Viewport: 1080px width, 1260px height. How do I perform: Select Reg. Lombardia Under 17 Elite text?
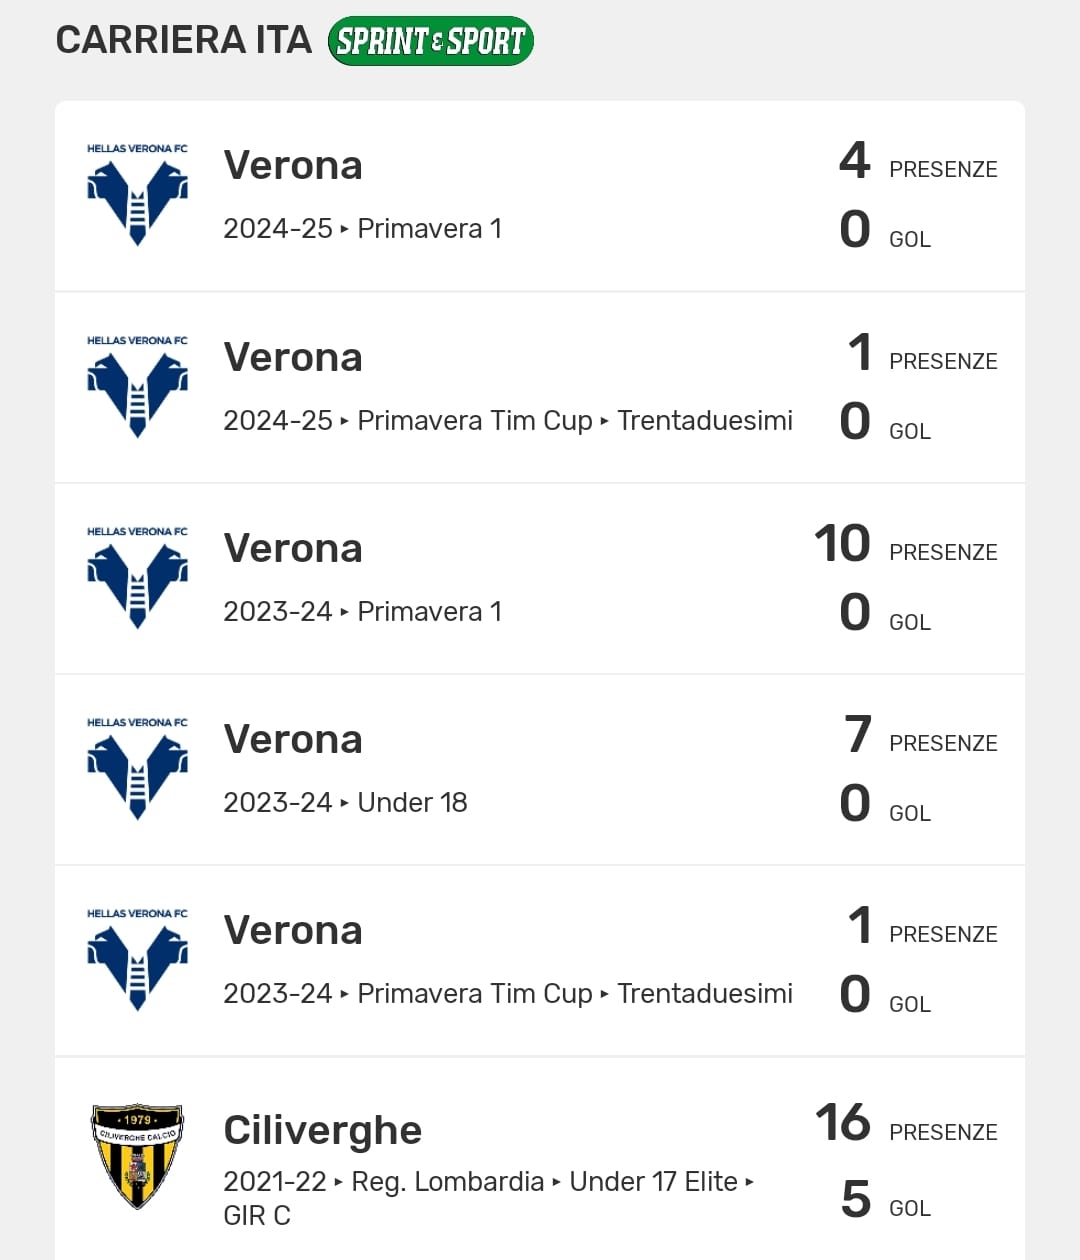click(487, 1183)
